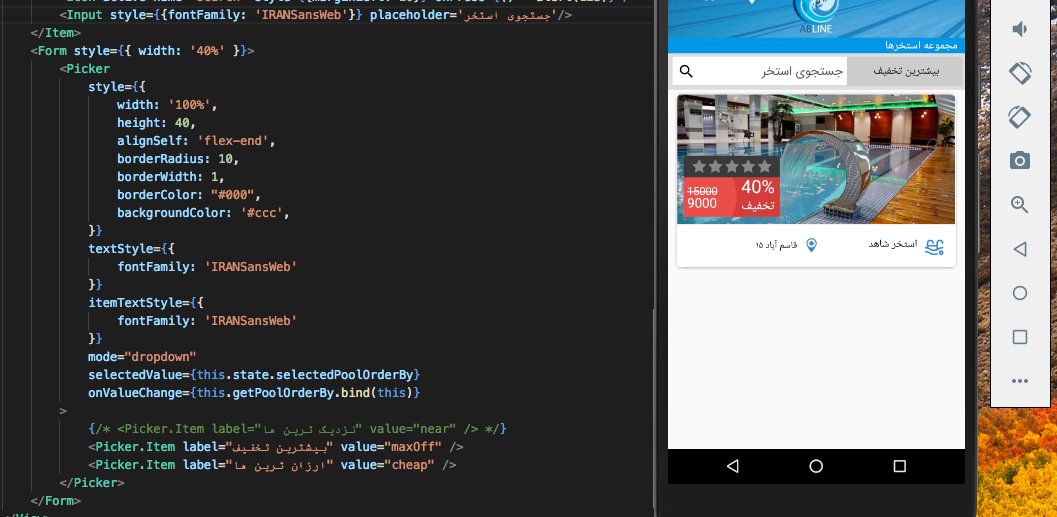
Task: Tap the Android home button in navigation bar
Action: (x=816, y=466)
